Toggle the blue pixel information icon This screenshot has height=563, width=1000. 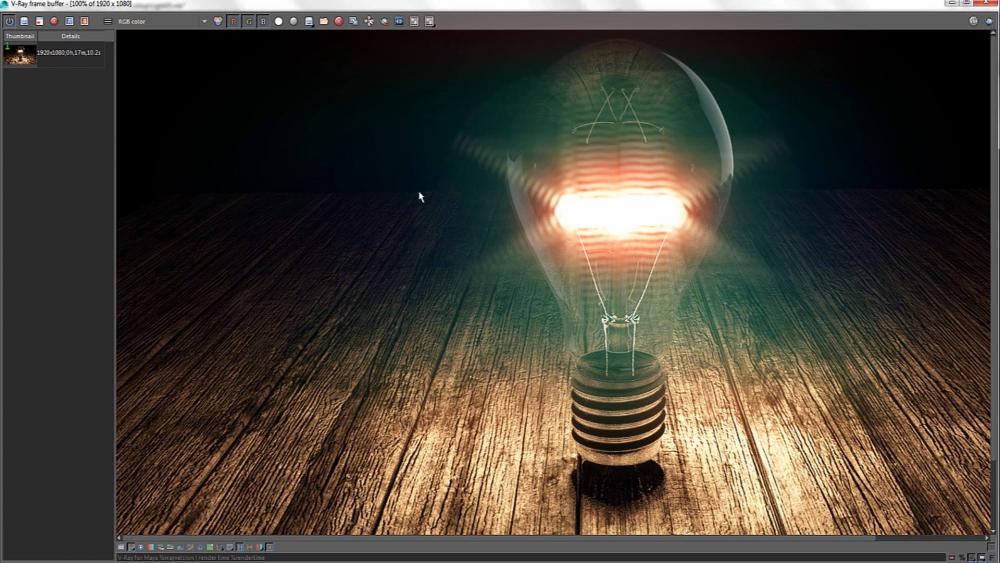point(141,547)
